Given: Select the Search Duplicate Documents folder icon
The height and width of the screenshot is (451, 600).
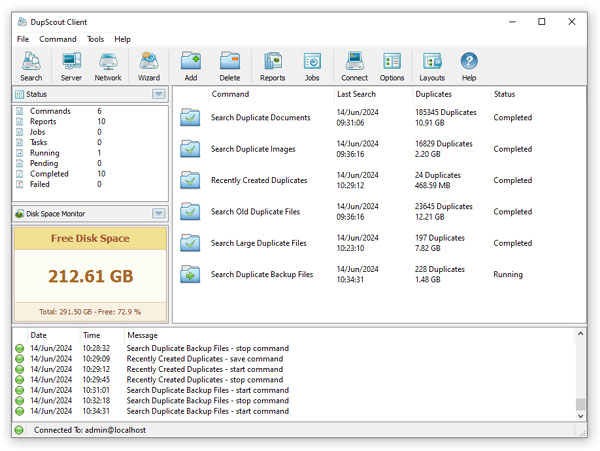Looking at the screenshot, I should click(190, 117).
